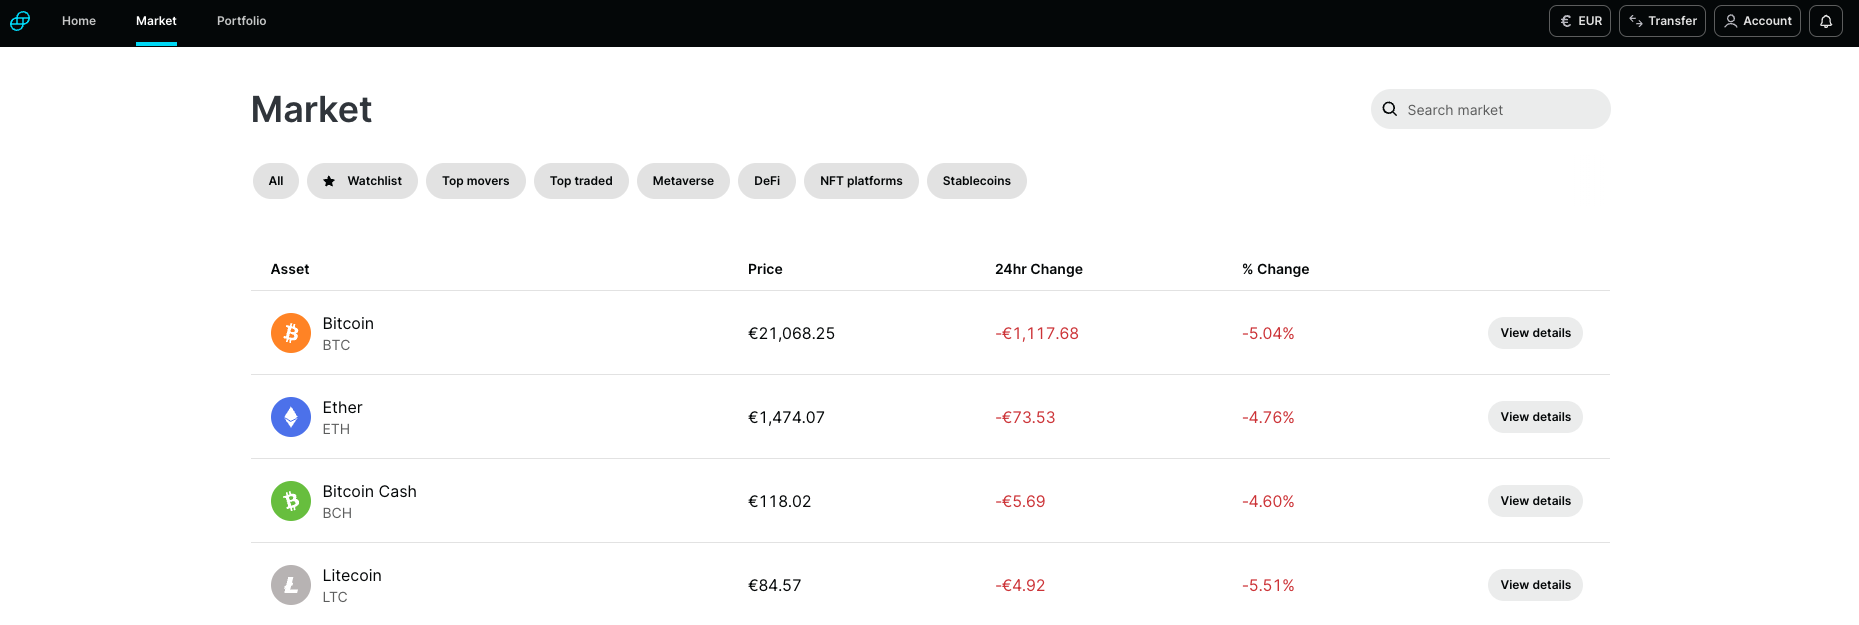Screen dimensions: 1859x625
Task: Click the Bitcoin orange coin icon
Action: click(291, 333)
